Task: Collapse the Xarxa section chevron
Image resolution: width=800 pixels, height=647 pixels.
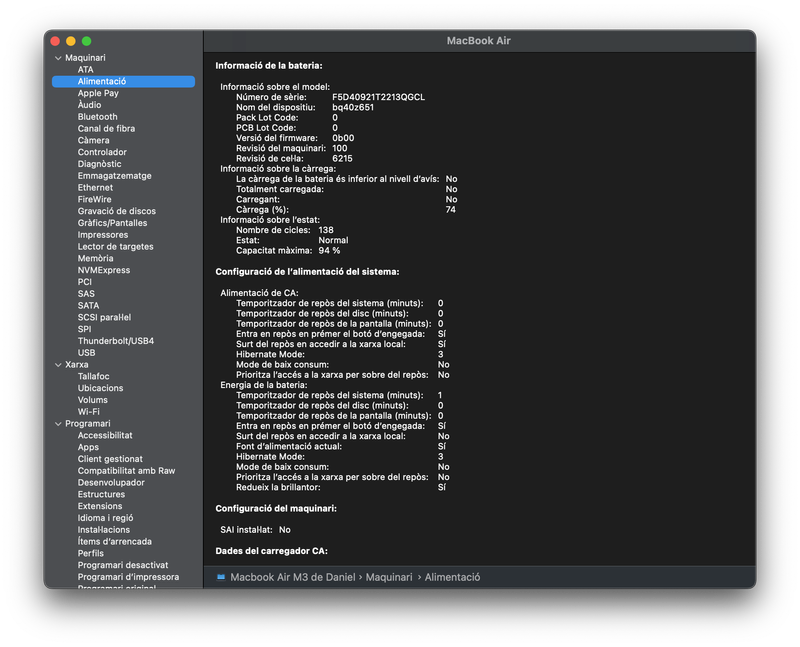Action: 58,365
